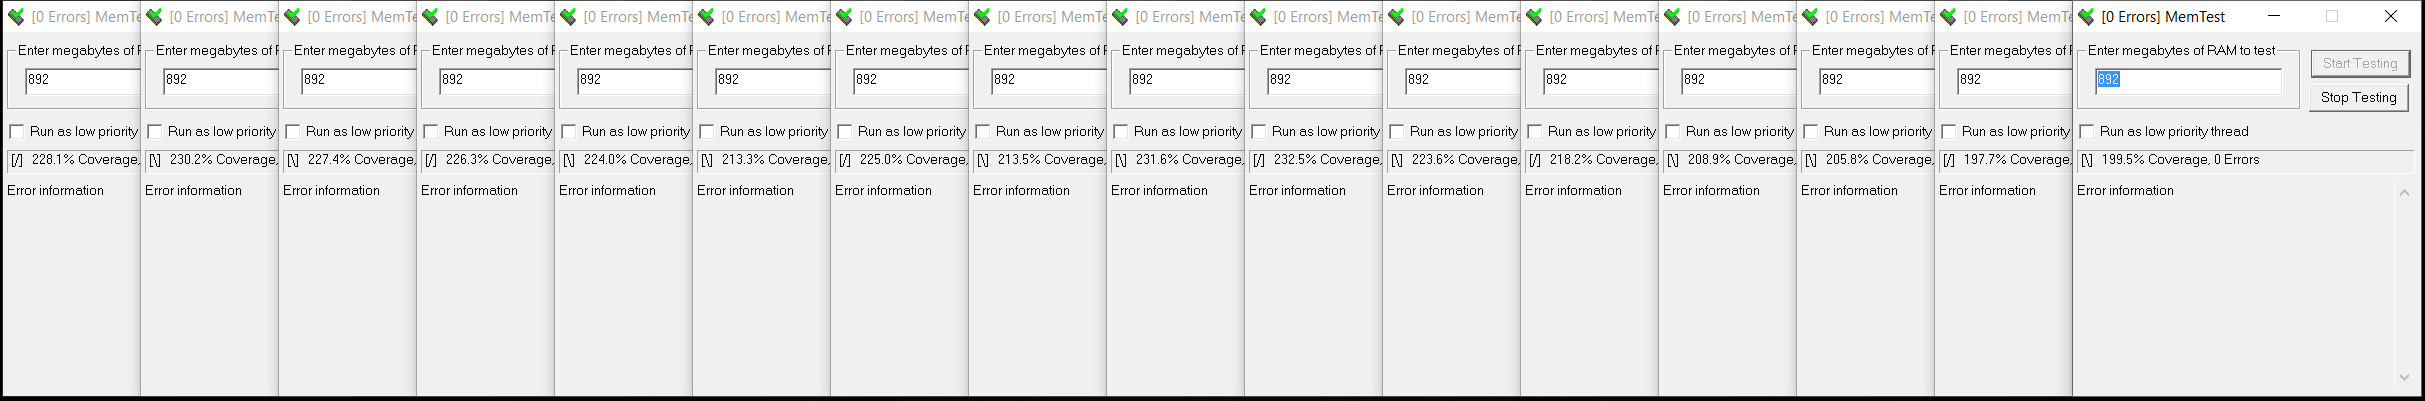Tick low priority checkbox in 230.2% coverage window
Image resolution: width=2425 pixels, height=401 pixels.
(x=155, y=132)
